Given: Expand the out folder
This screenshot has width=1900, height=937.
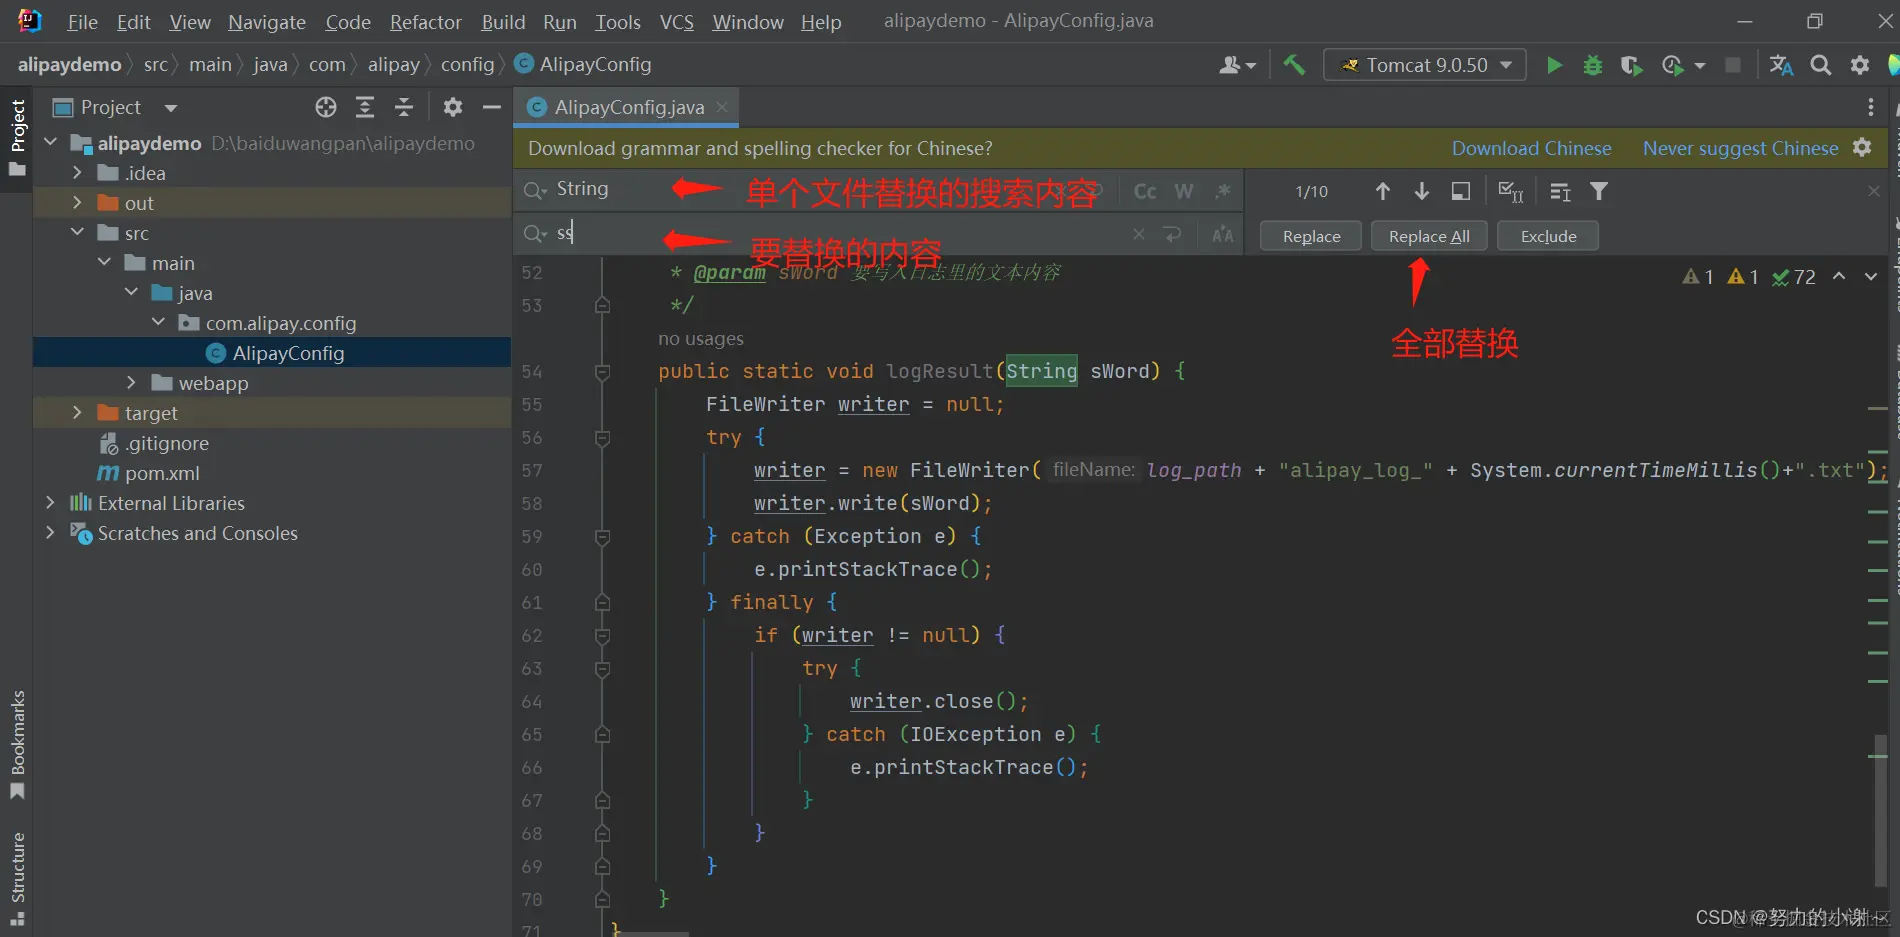Looking at the screenshot, I should (77, 203).
